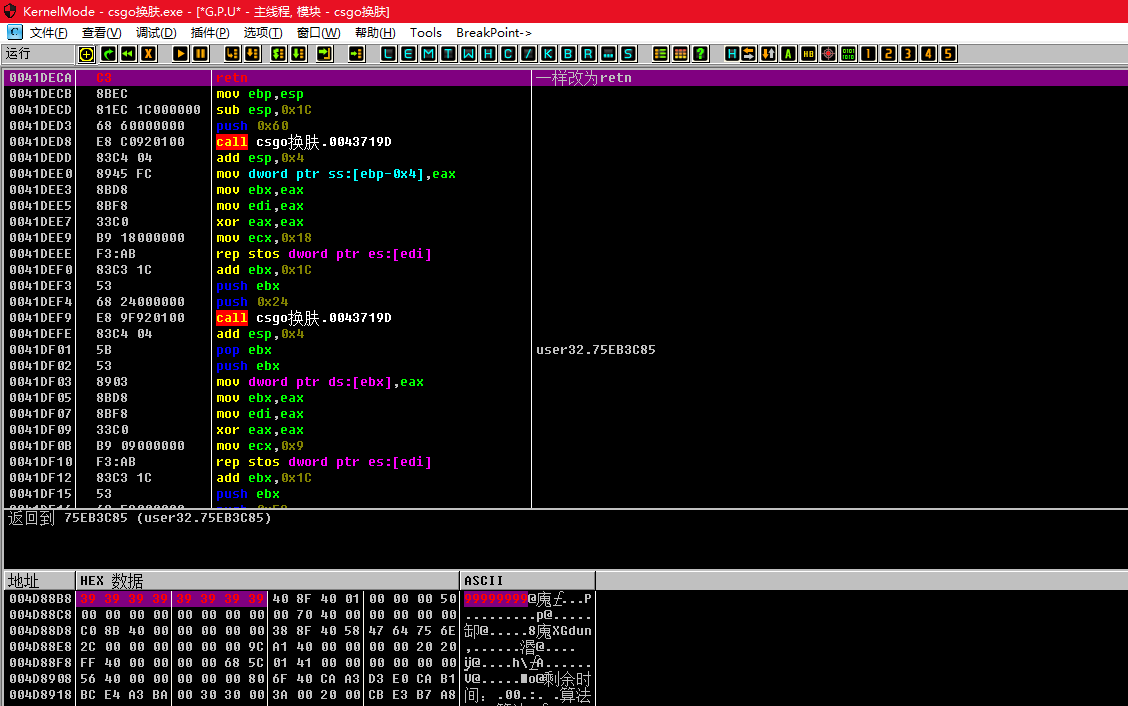Open Run trace with the dotted icon
The height and width of the screenshot is (706, 1128).
pos(608,54)
